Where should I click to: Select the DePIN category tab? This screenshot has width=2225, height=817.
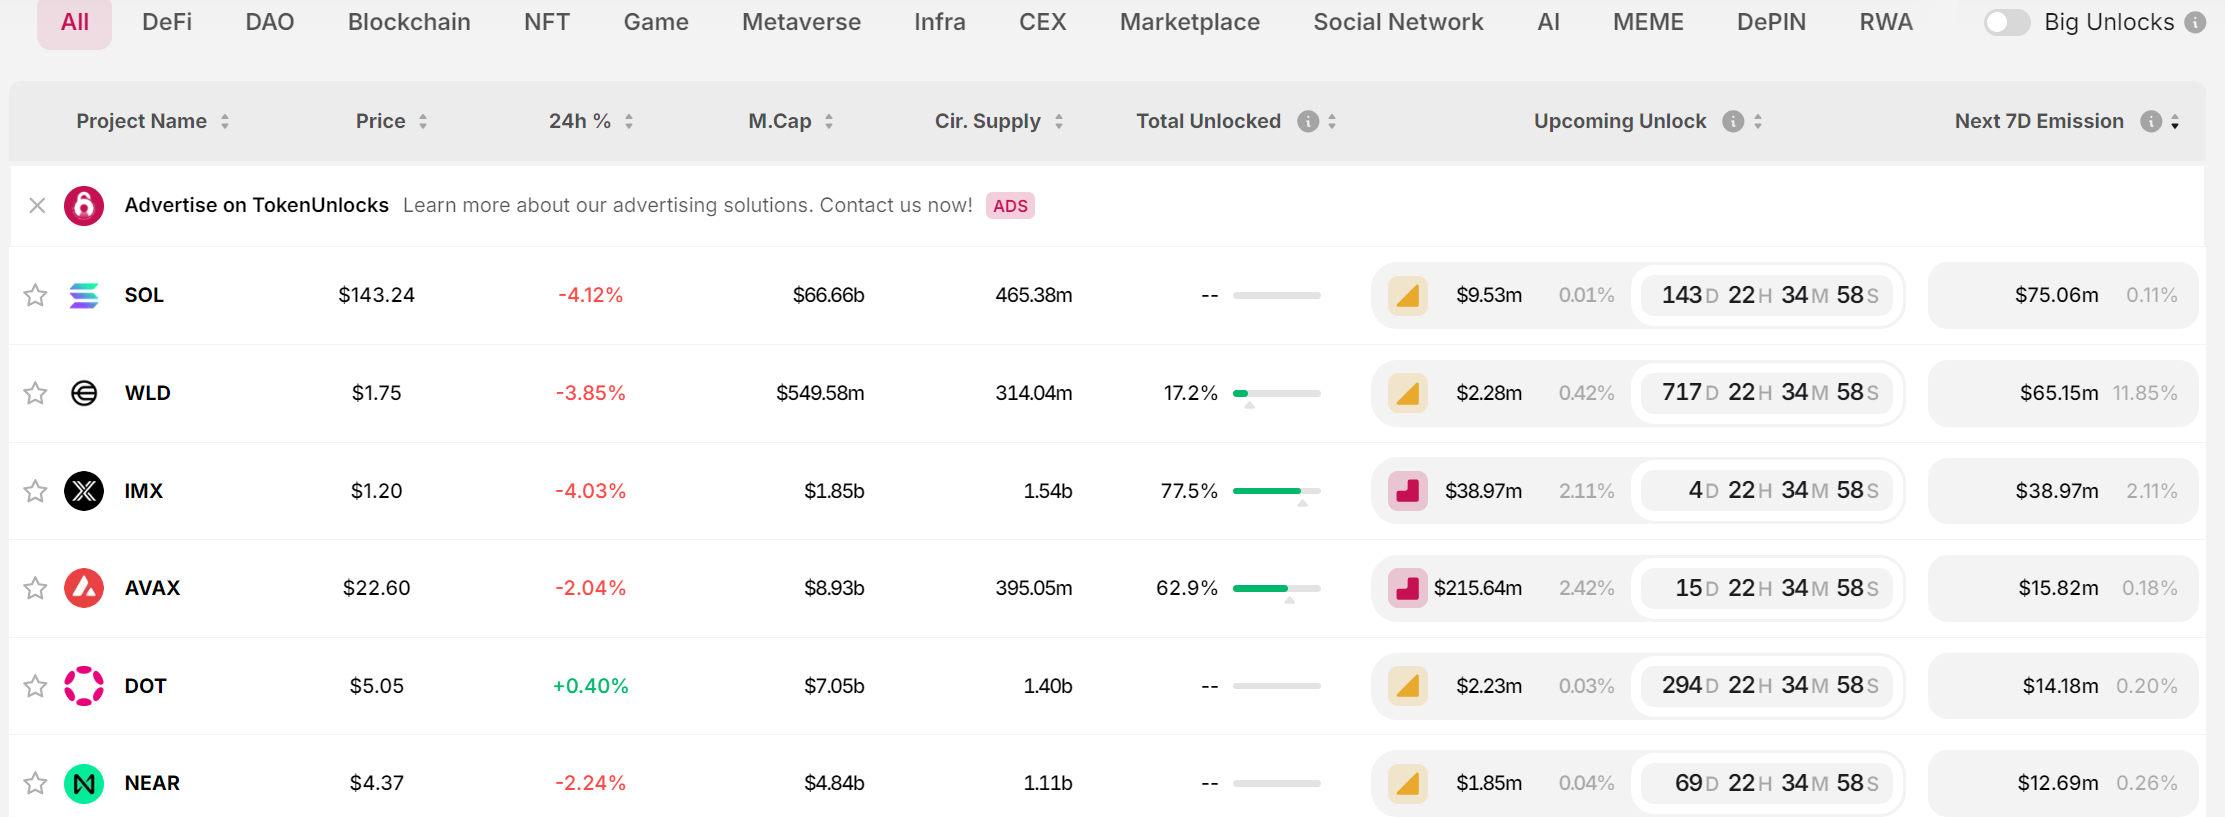click(1771, 22)
